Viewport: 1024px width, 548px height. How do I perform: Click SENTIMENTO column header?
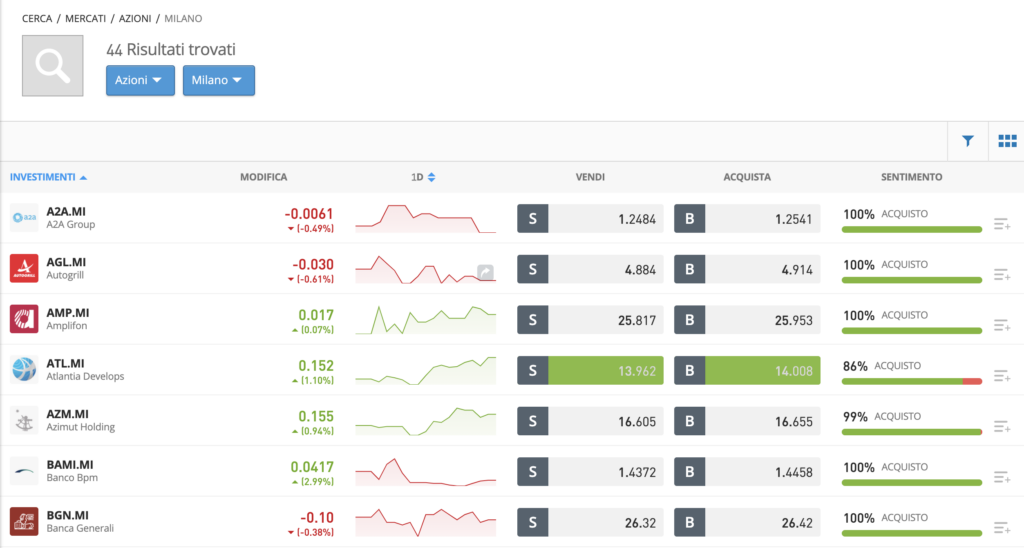pyautogui.click(x=912, y=177)
